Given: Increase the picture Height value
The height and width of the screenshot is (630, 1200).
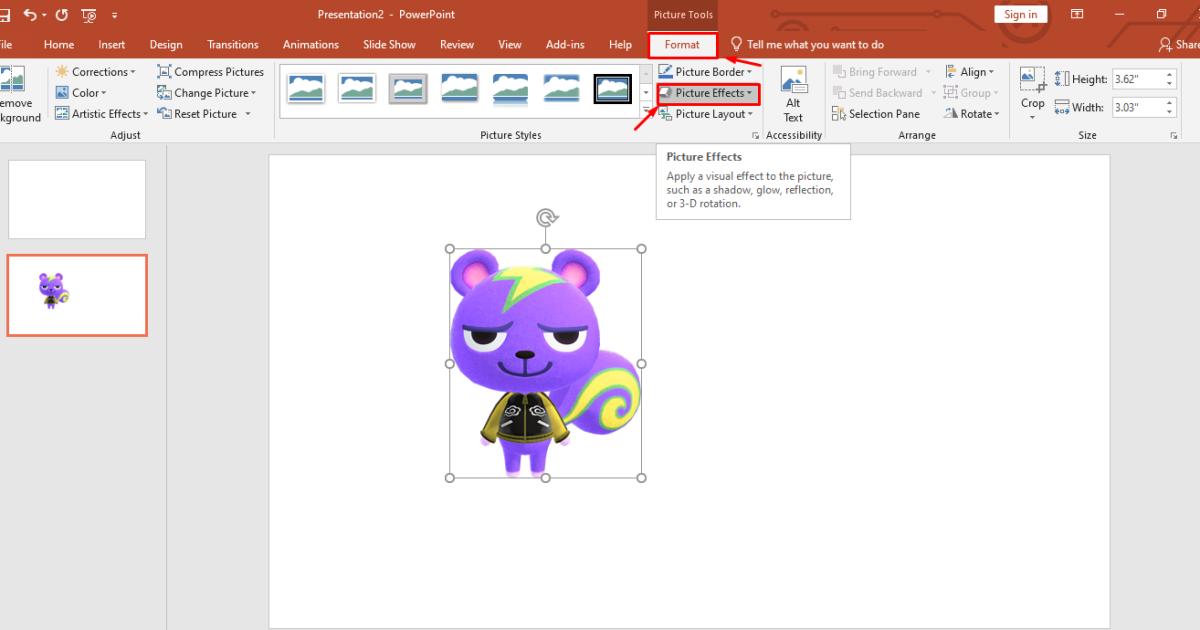Looking at the screenshot, I should [1170, 72].
